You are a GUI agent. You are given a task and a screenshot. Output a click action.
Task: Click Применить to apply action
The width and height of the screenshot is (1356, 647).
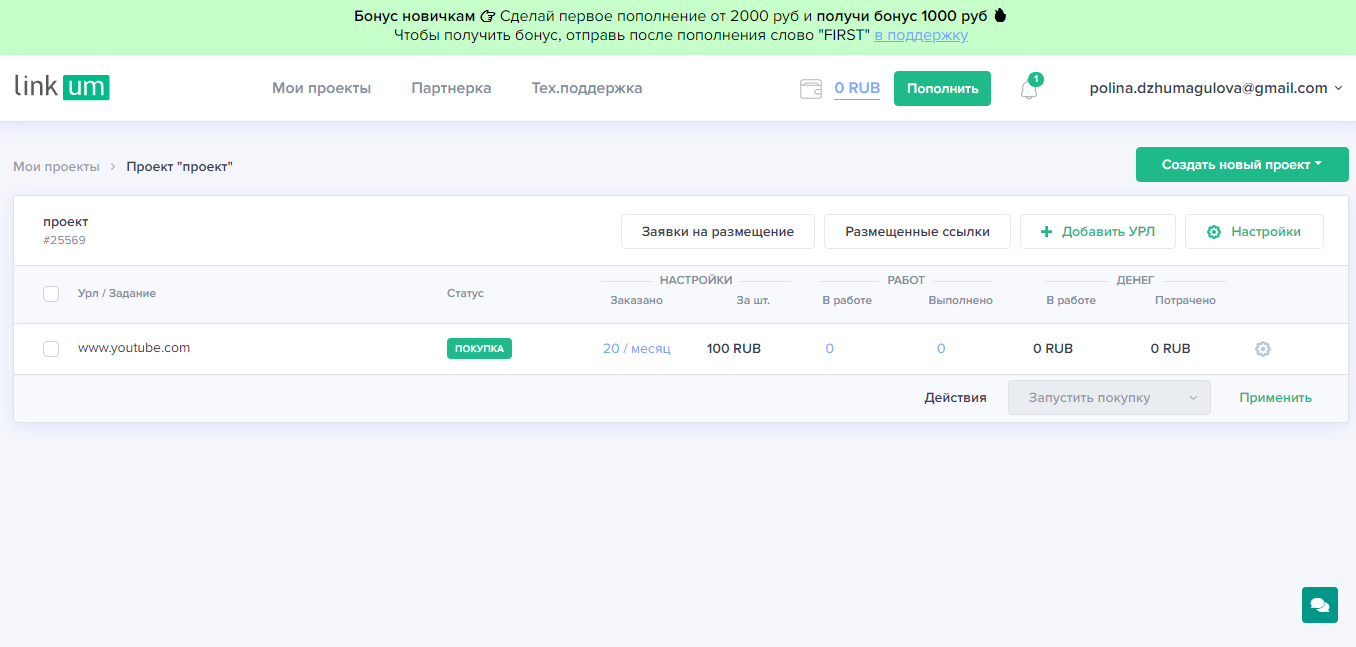point(1275,398)
